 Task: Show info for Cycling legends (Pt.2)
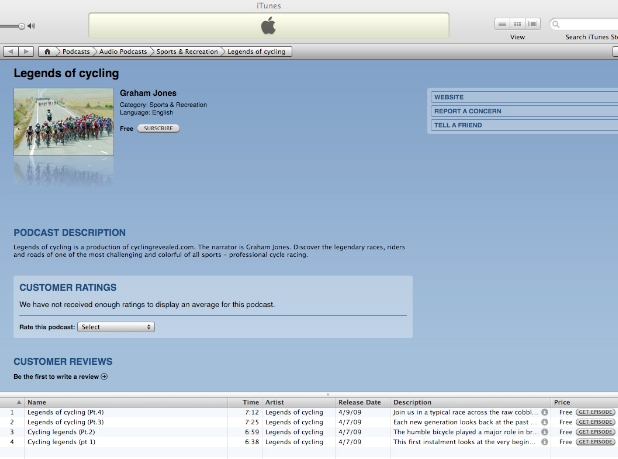click(x=545, y=432)
